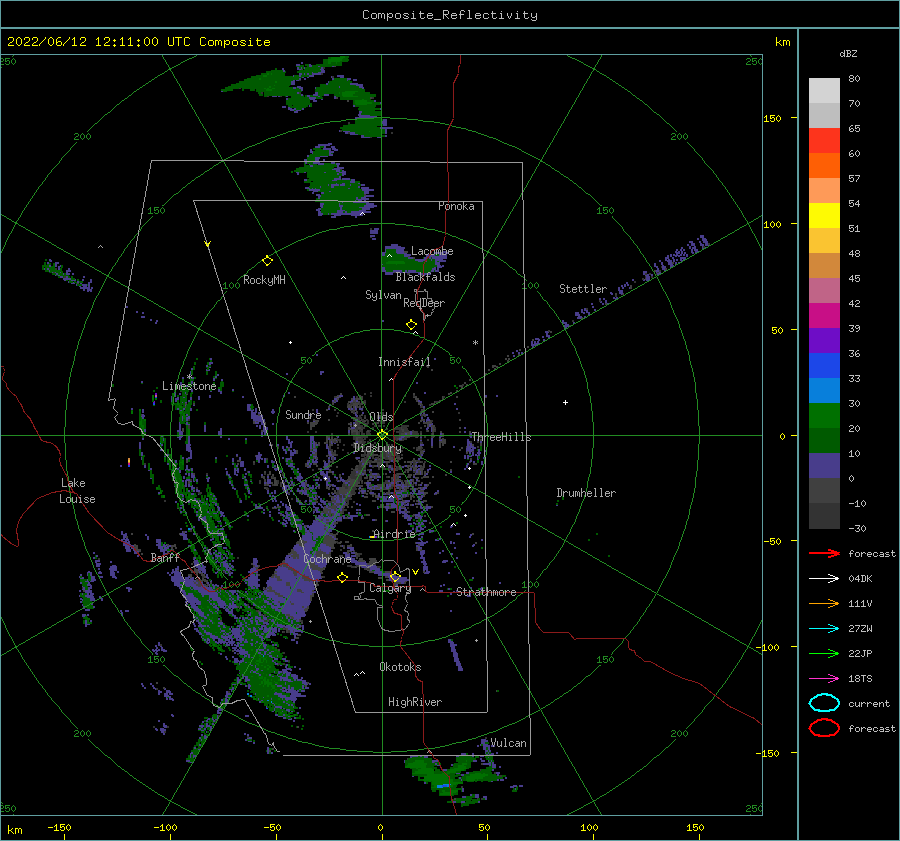Click the Okotoks town label

(400, 666)
